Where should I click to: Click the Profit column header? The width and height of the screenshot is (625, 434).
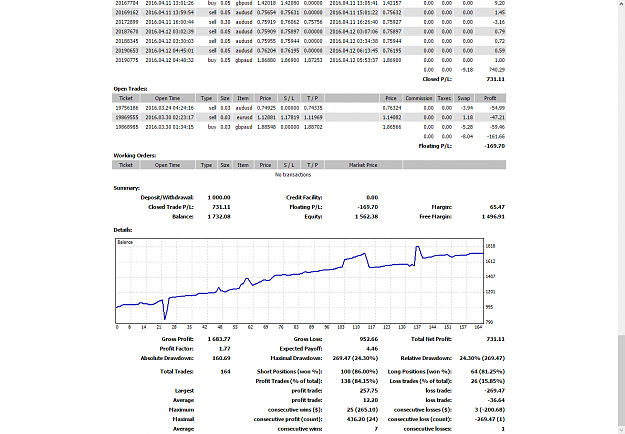point(490,98)
